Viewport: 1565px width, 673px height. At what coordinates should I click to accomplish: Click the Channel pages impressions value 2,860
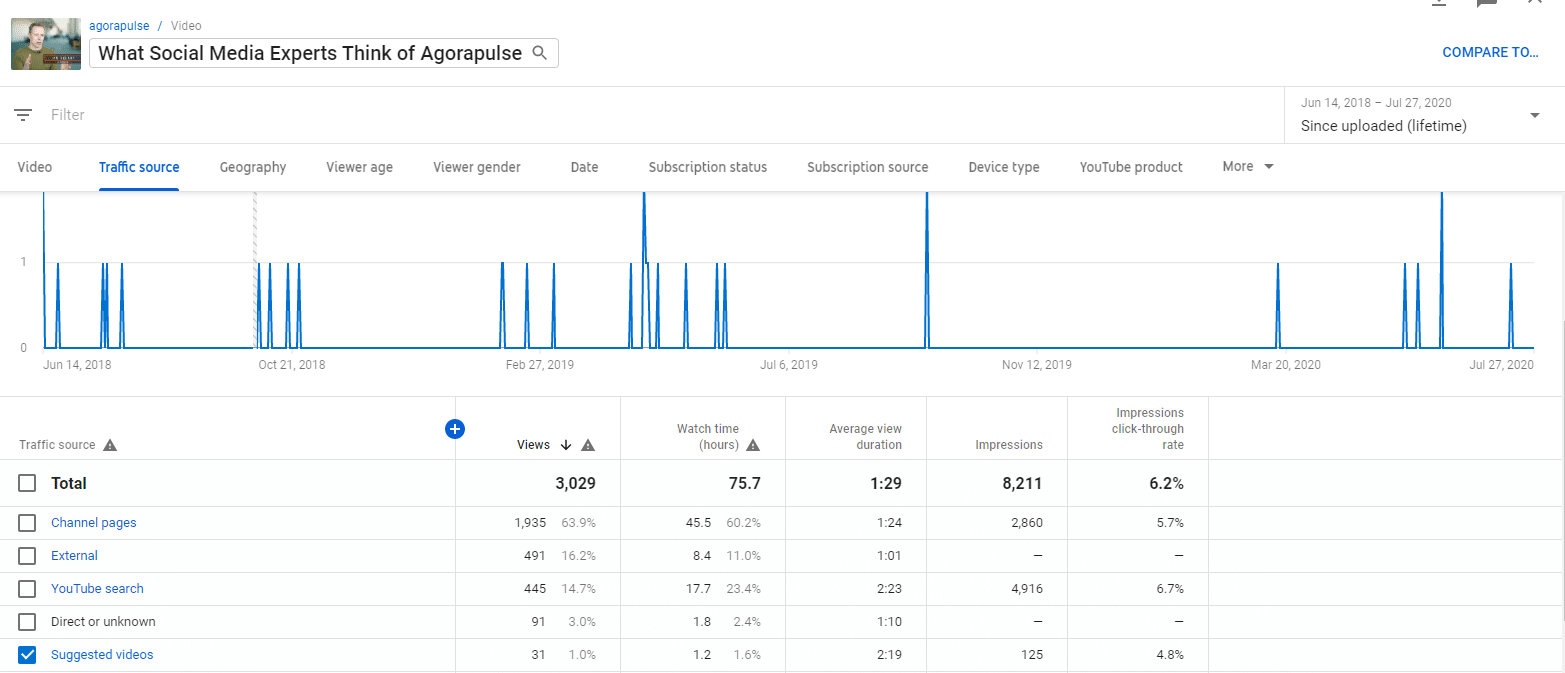[x=1027, y=523]
